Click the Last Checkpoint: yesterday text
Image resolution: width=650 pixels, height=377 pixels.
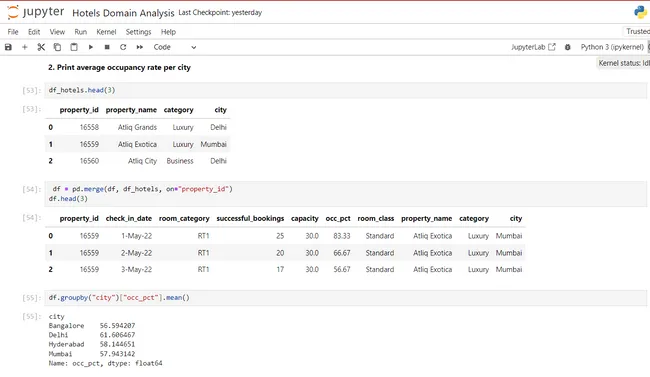(220, 12)
